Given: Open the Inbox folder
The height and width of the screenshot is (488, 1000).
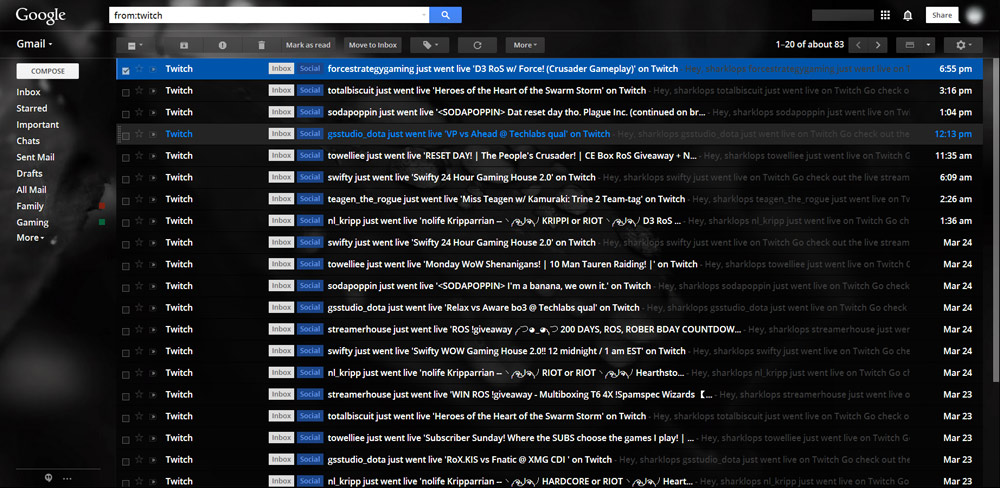Looking at the screenshot, I should pos(28,92).
